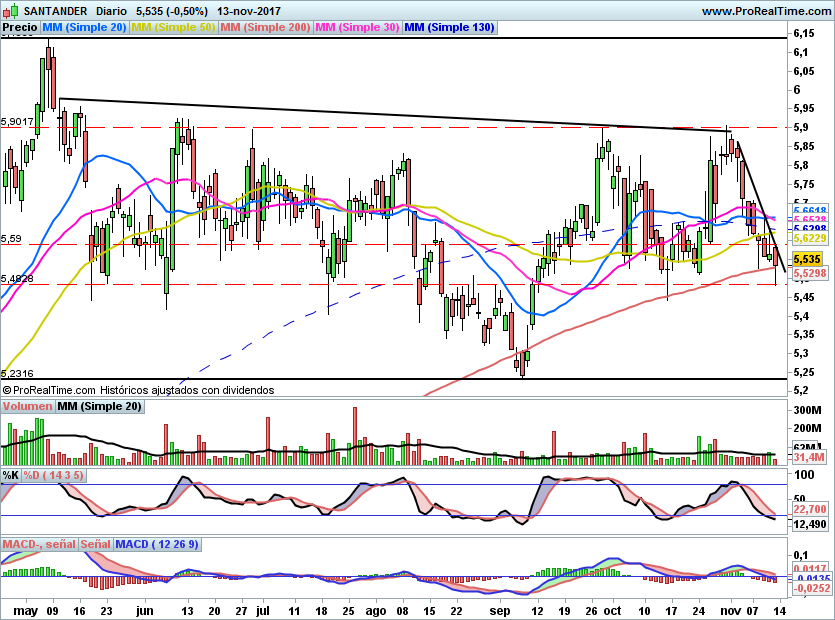Click the Señal line label
The width and height of the screenshot is (835, 620).
point(95,544)
